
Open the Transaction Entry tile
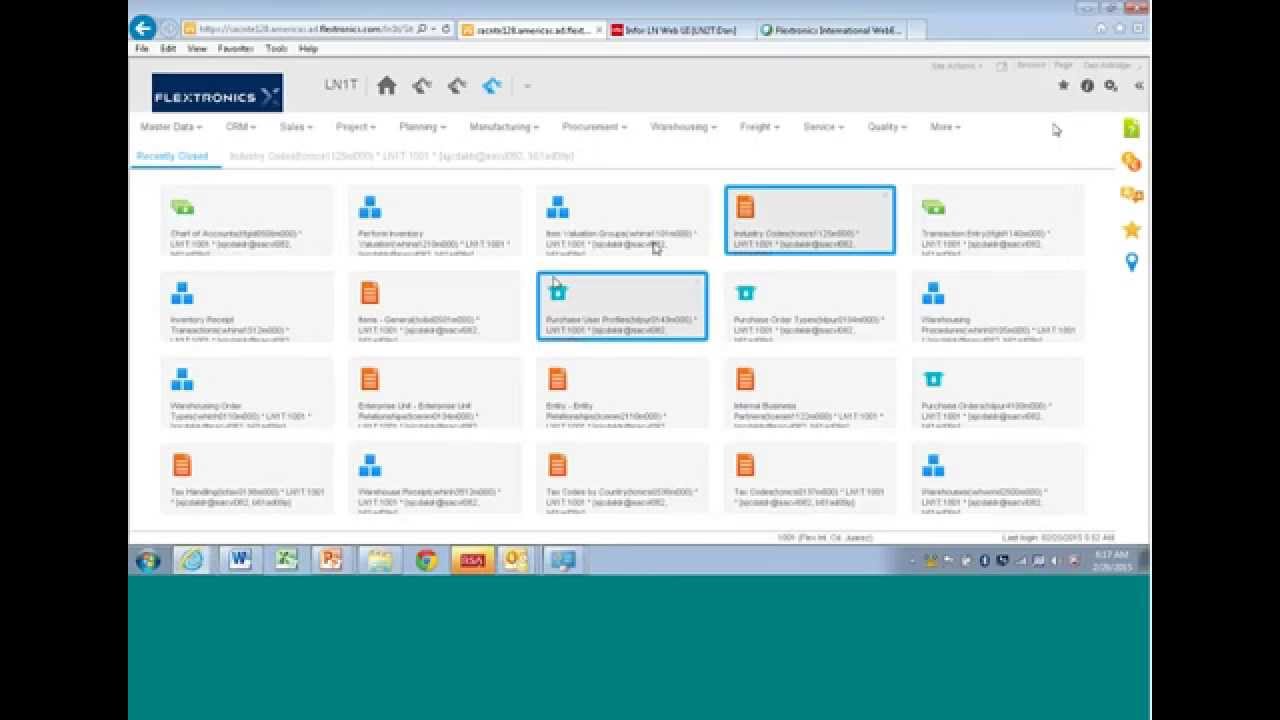[998, 220]
